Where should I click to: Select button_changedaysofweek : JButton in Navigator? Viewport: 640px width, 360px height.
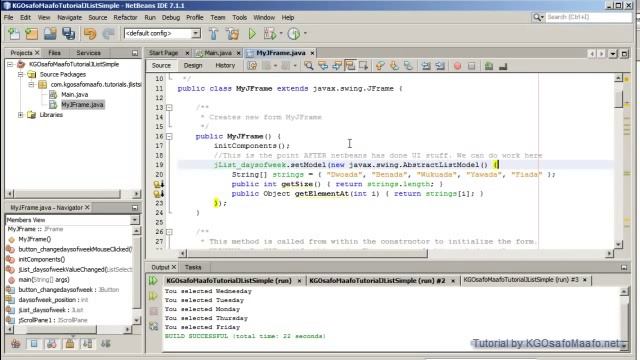pyautogui.click(x=68, y=290)
